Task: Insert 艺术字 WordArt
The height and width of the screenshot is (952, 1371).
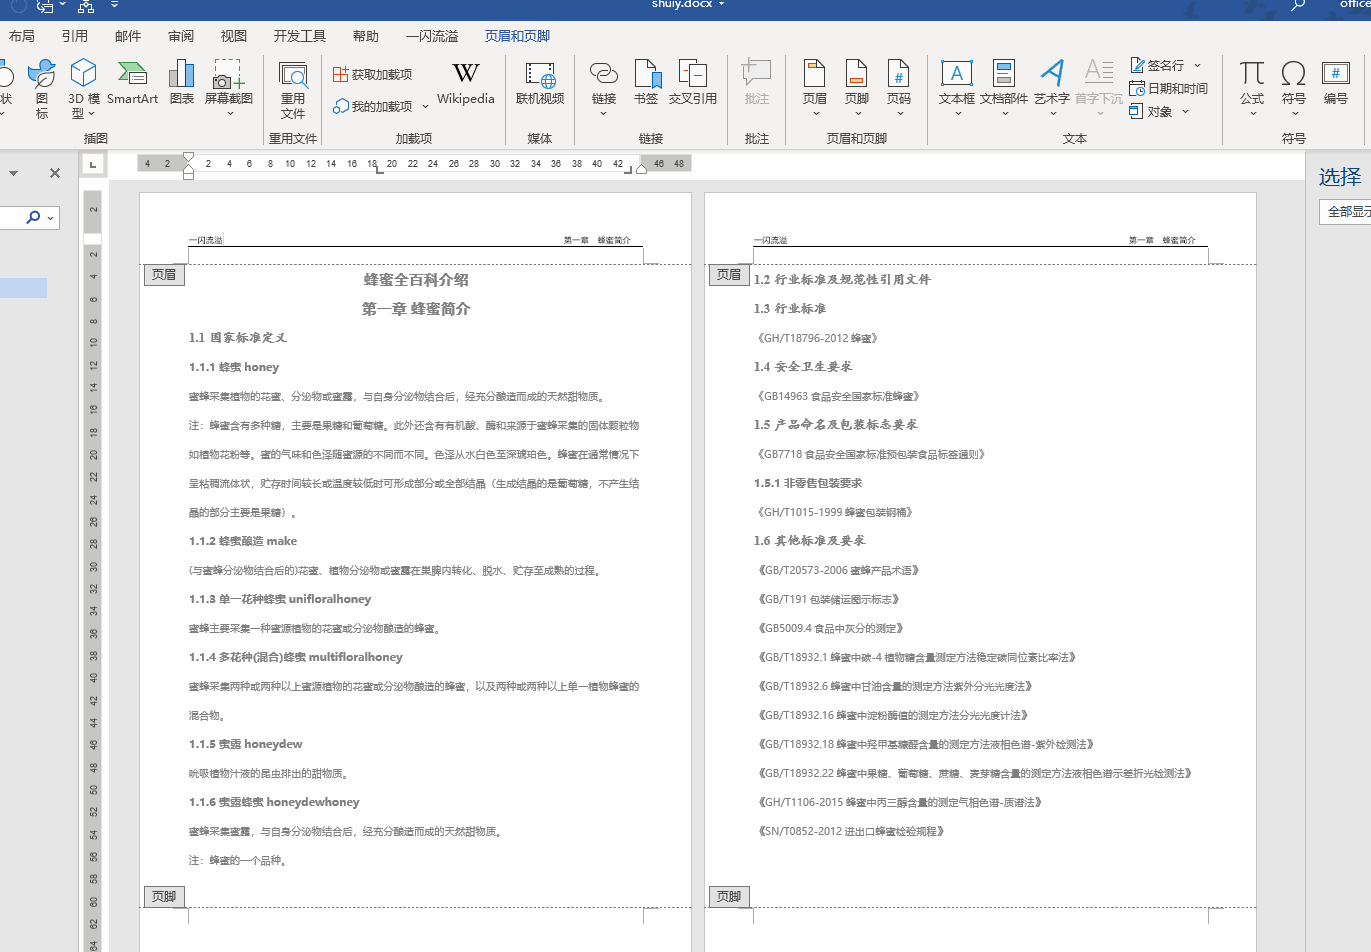Action: 1052,88
